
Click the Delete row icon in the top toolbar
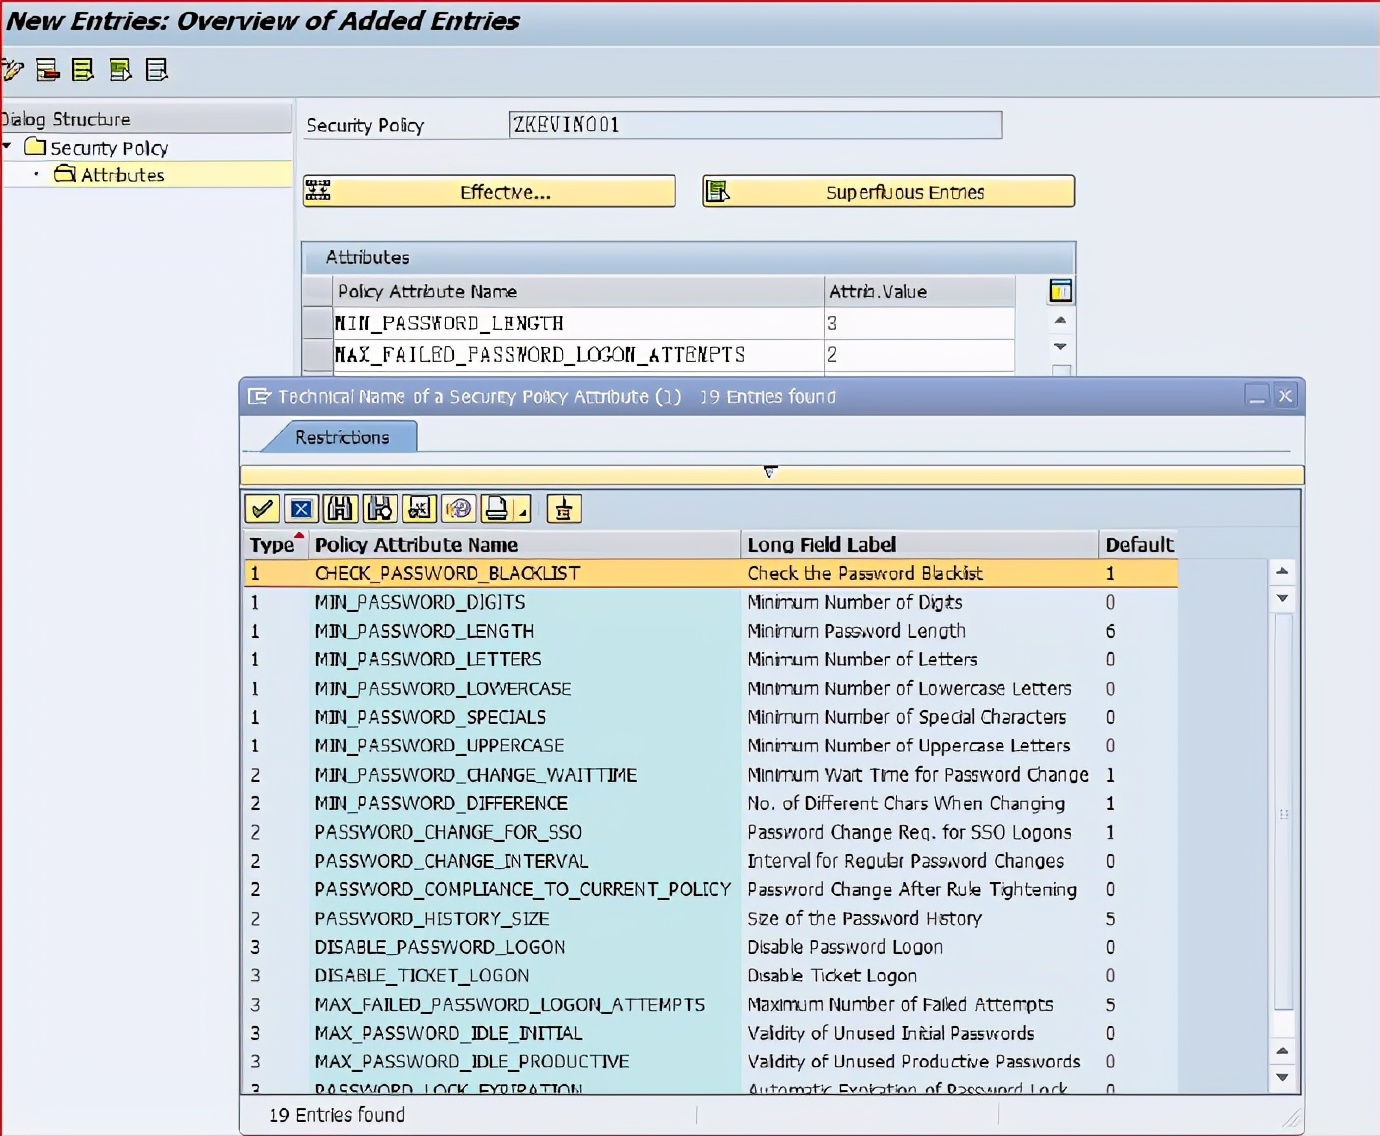47,70
